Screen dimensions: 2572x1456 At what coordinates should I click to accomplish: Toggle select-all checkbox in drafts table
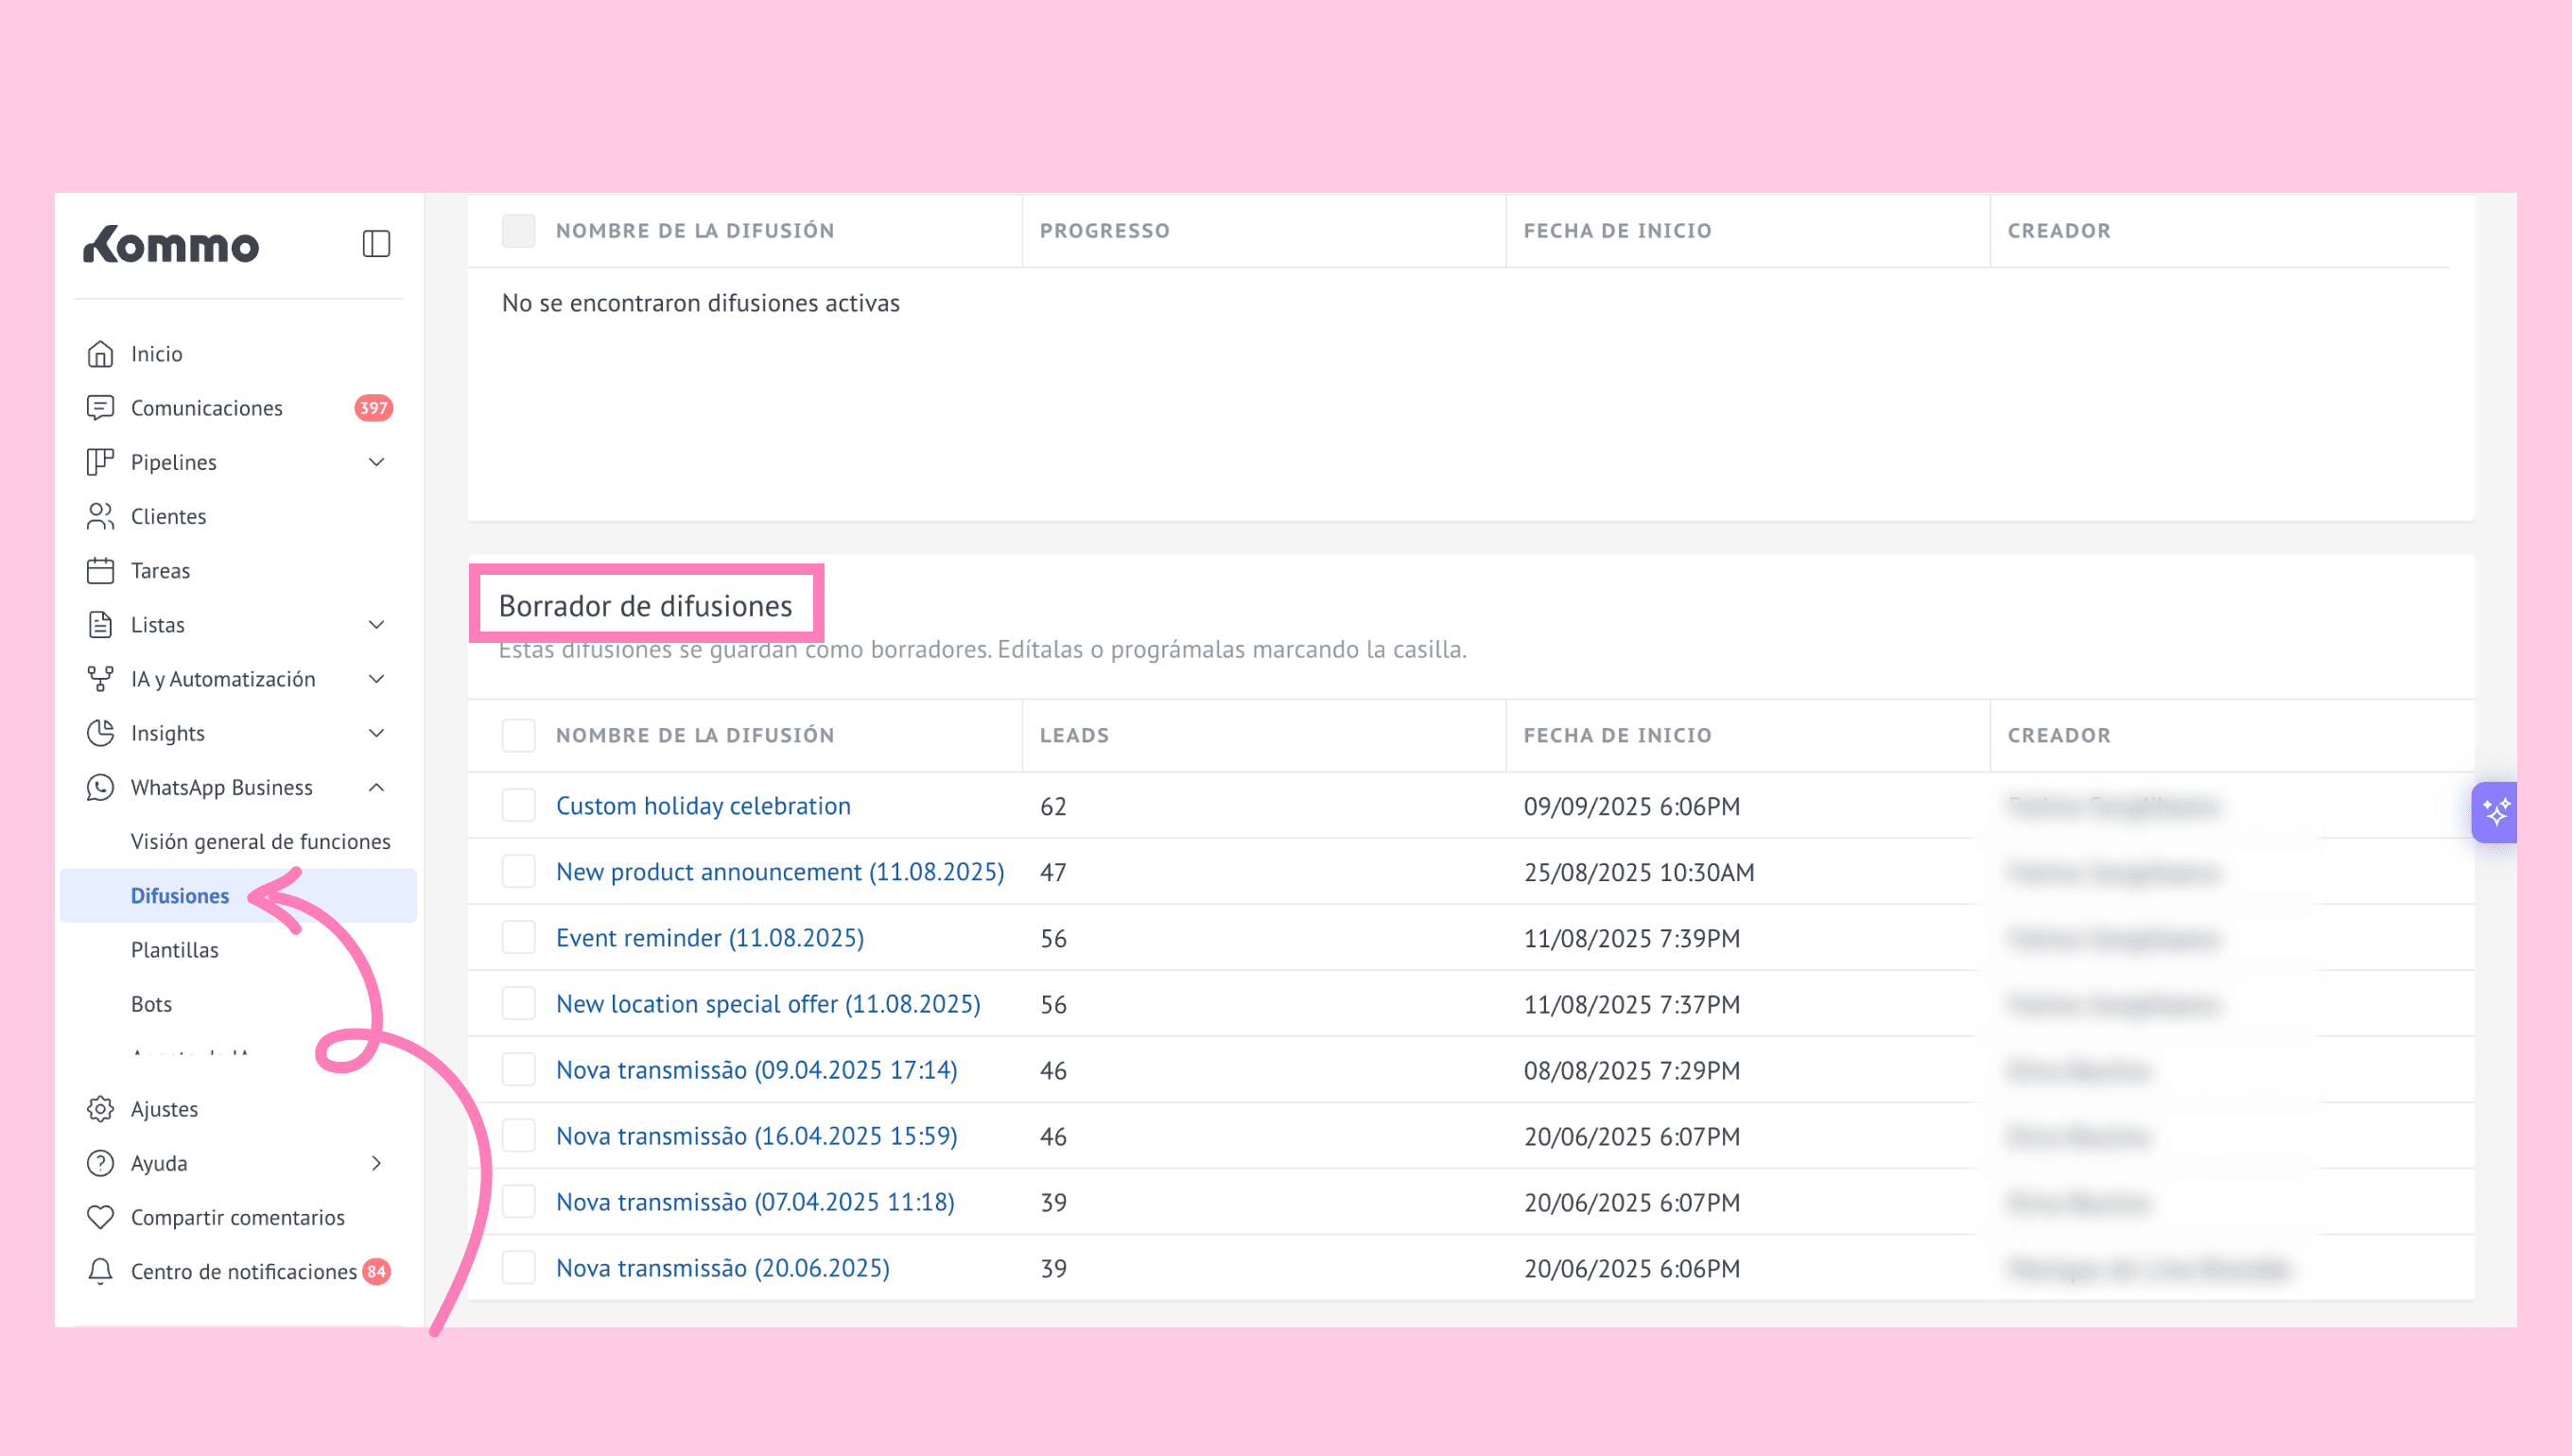pyautogui.click(x=518, y=735)
